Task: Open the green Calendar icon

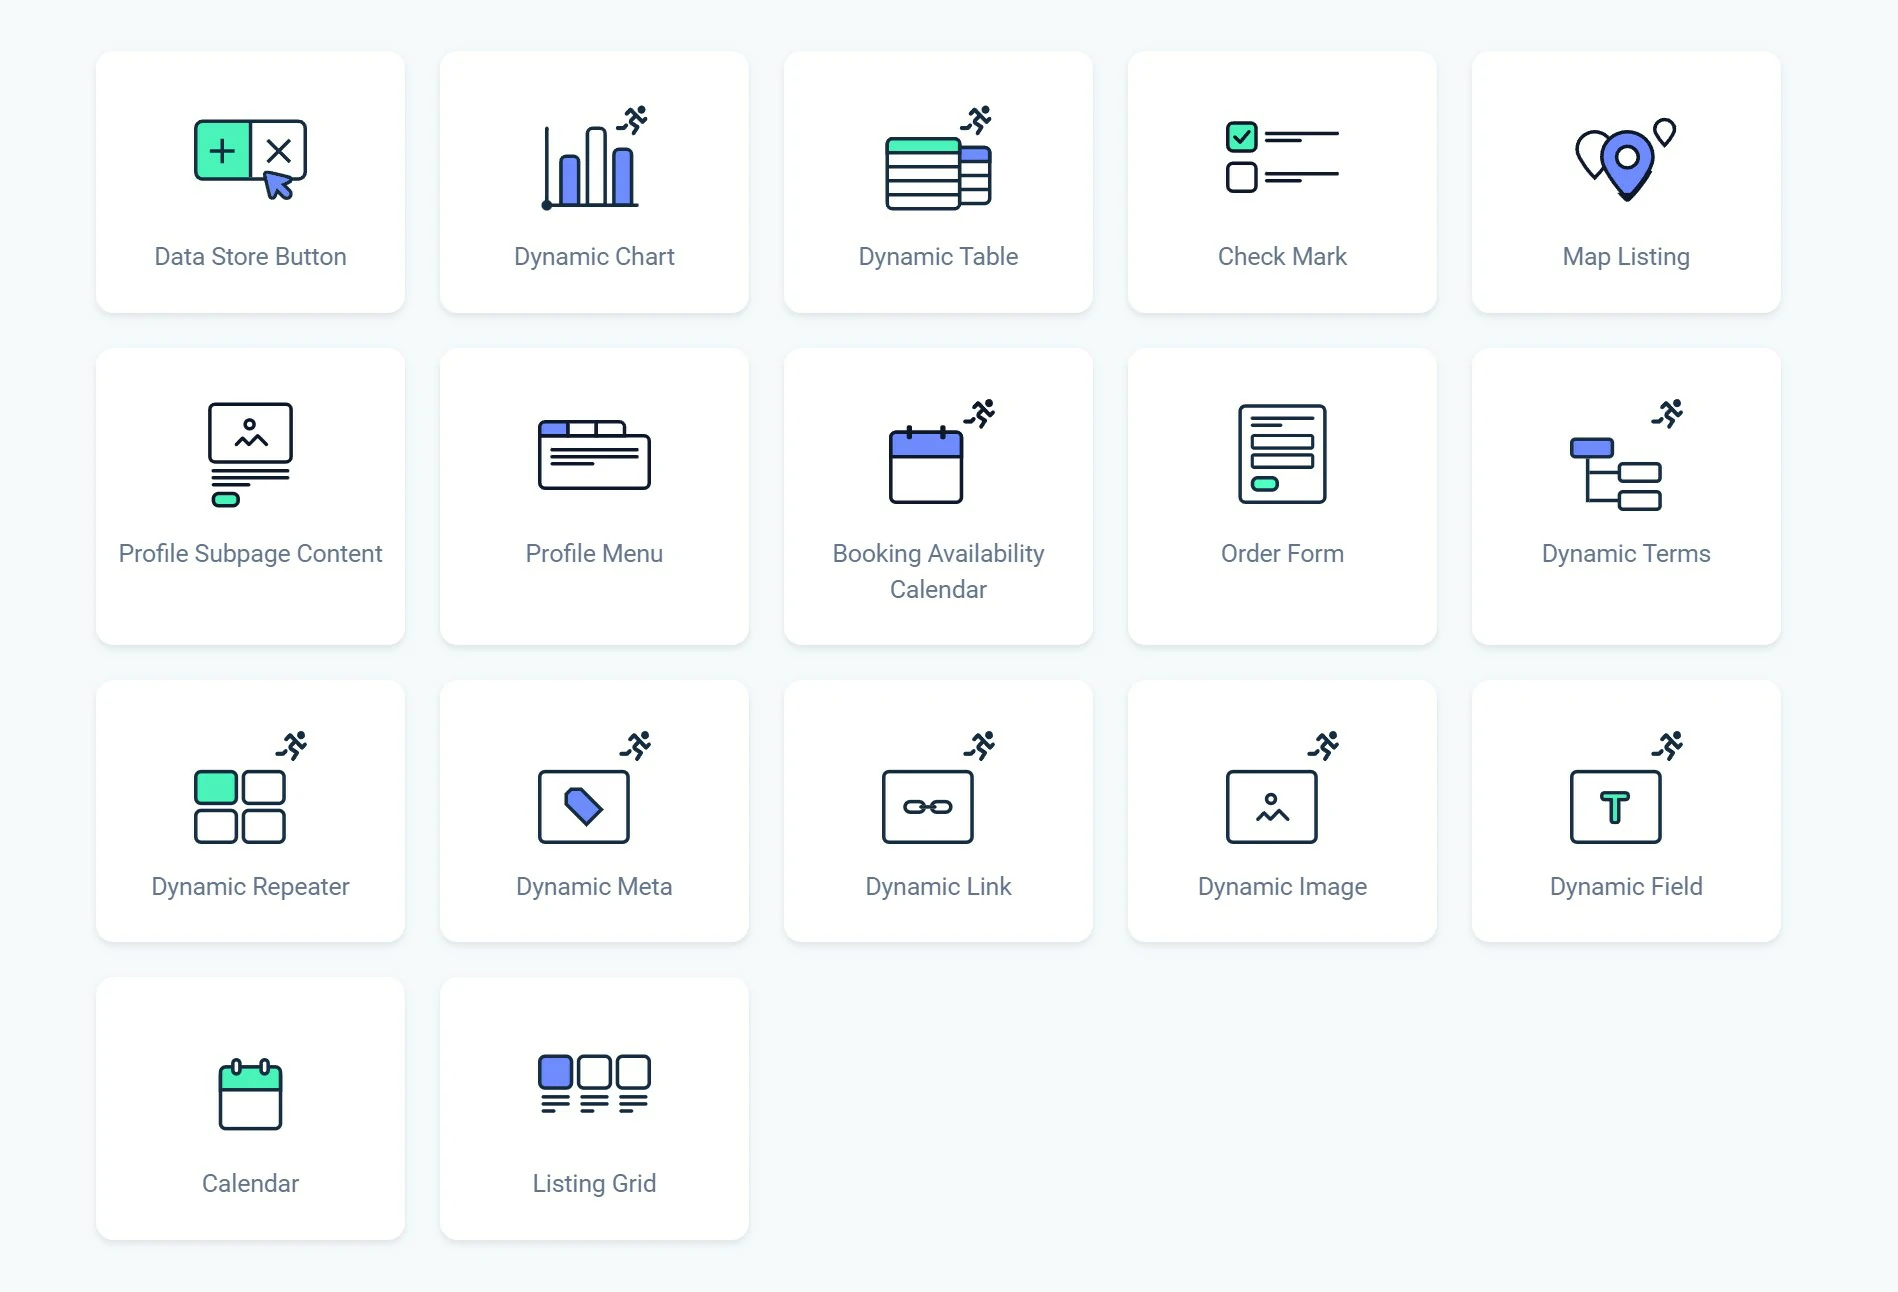Action: point(250,1094)
